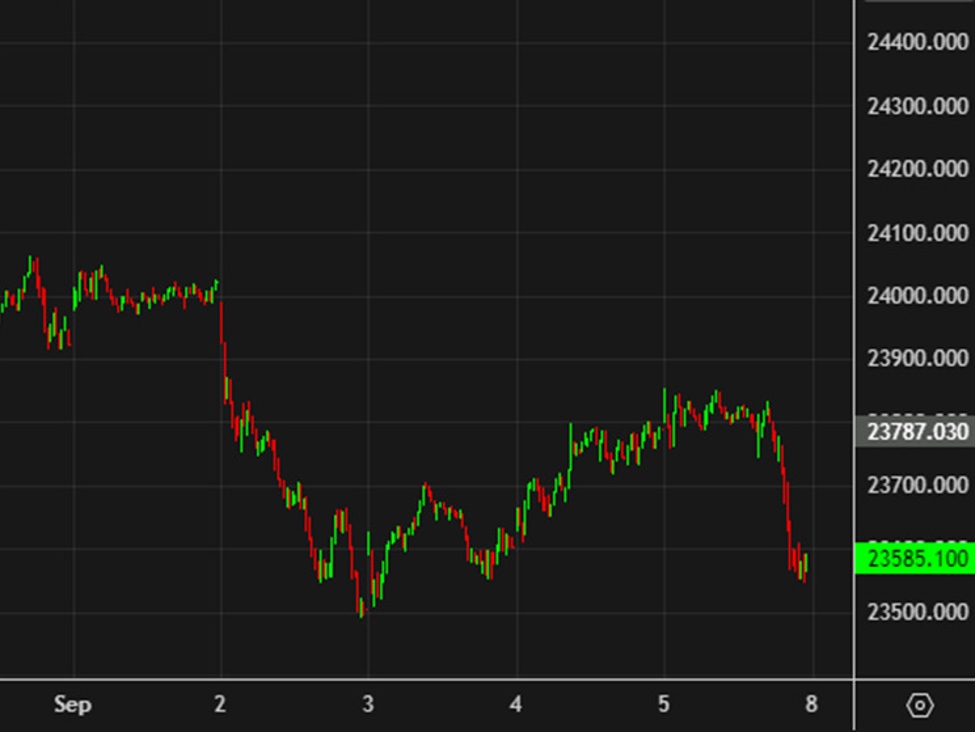Image resolution: width=975 pixels, height=732 pixels.
Task: Click the 23900.000 price axis label
Action: (x=917, y=358)
